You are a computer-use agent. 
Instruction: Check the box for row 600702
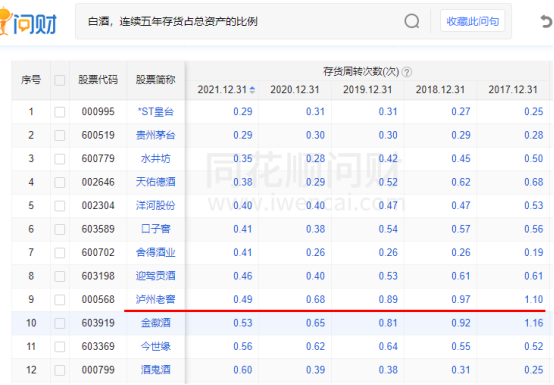click(60, 253)
